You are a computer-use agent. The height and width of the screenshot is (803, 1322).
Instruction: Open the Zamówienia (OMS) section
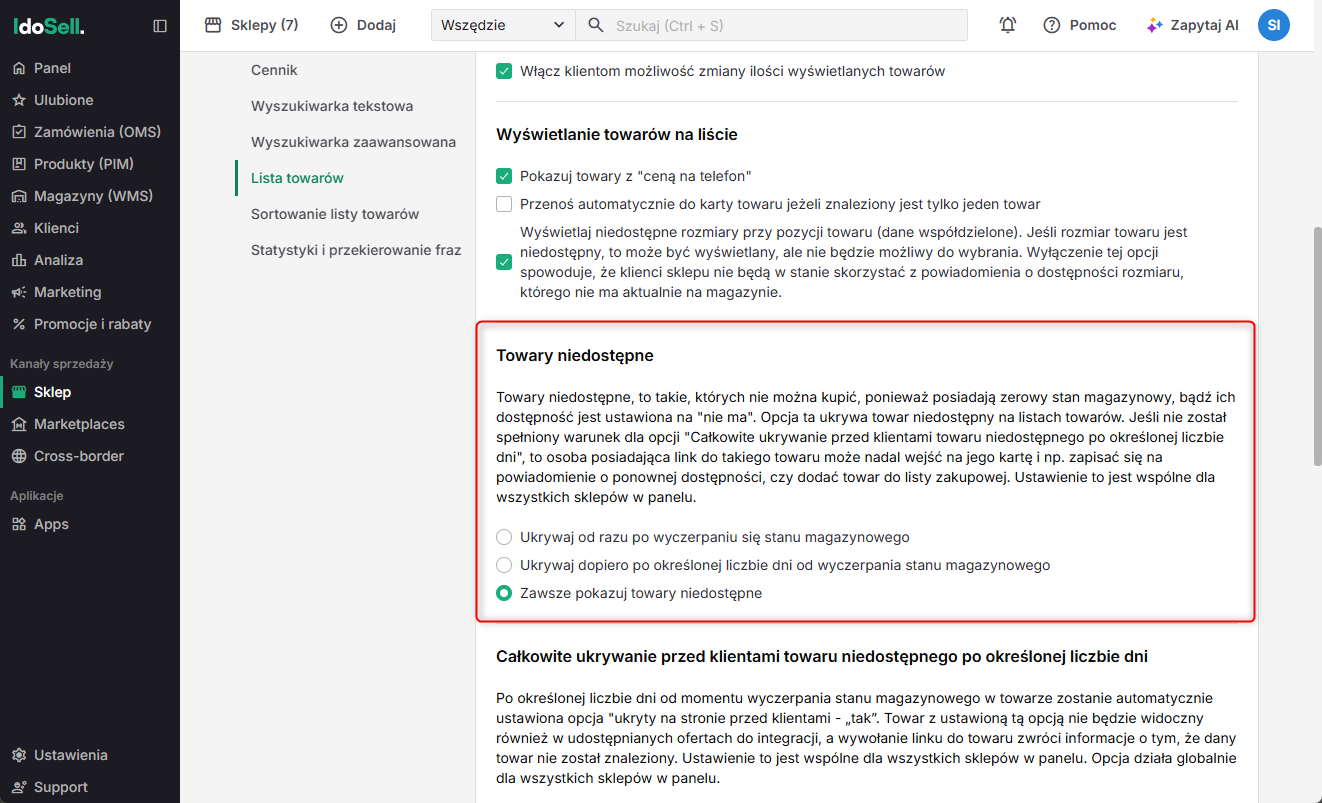[x=97, y=132]
